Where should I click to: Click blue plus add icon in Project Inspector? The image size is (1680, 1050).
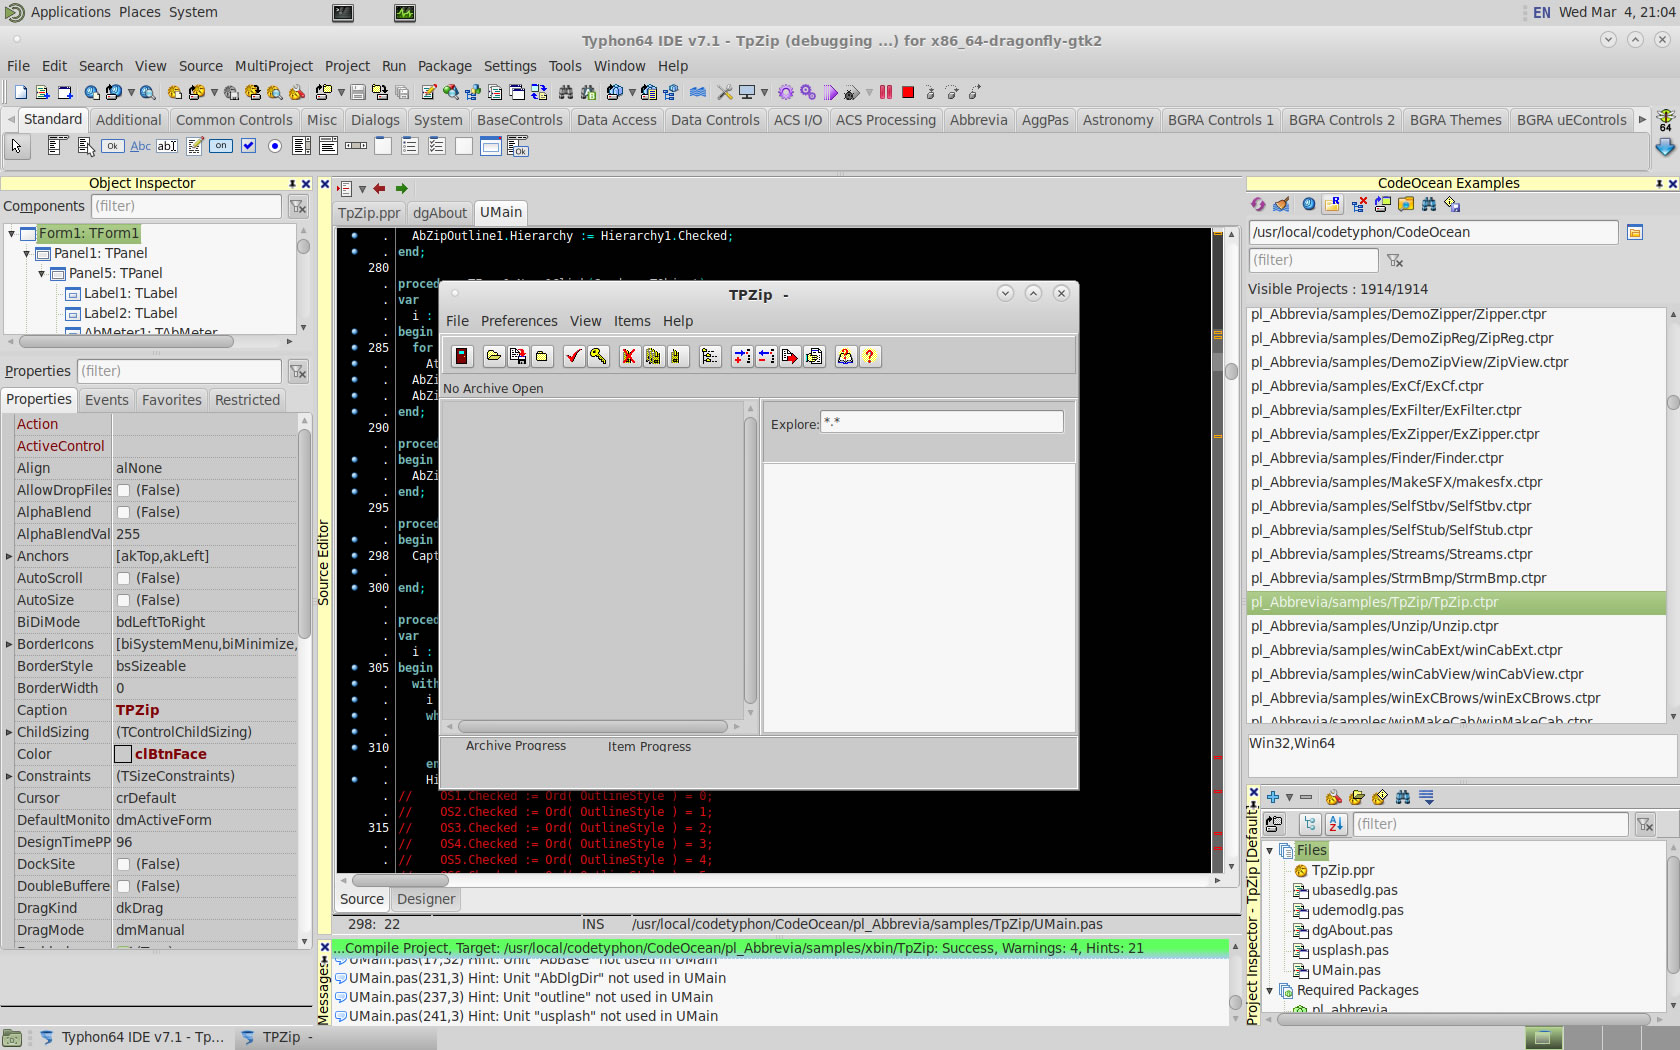point(1273,797)
